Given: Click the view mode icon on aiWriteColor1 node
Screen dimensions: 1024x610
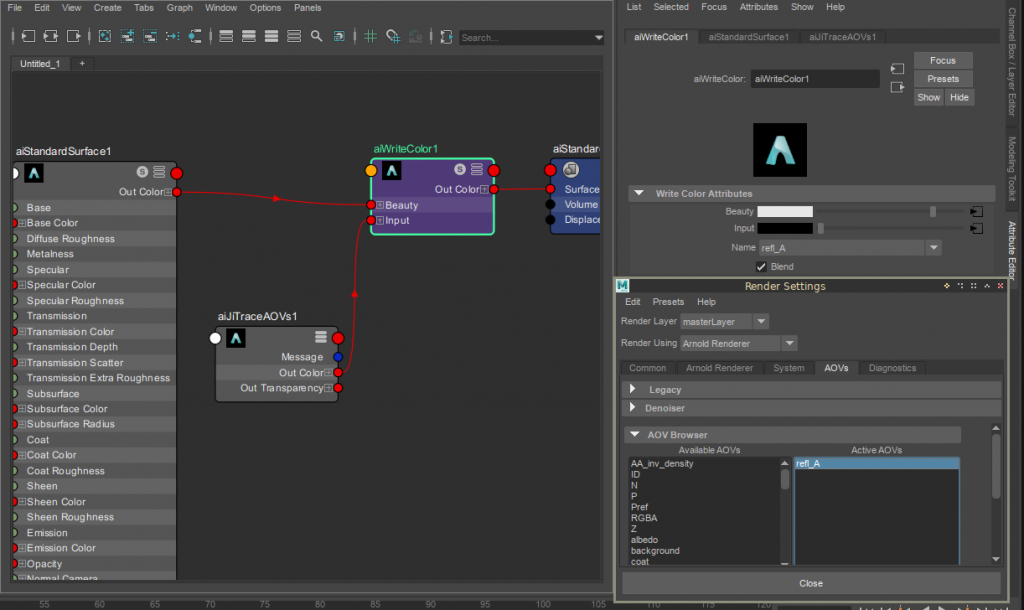Looking at the screenshot, I should pos(477,171).
